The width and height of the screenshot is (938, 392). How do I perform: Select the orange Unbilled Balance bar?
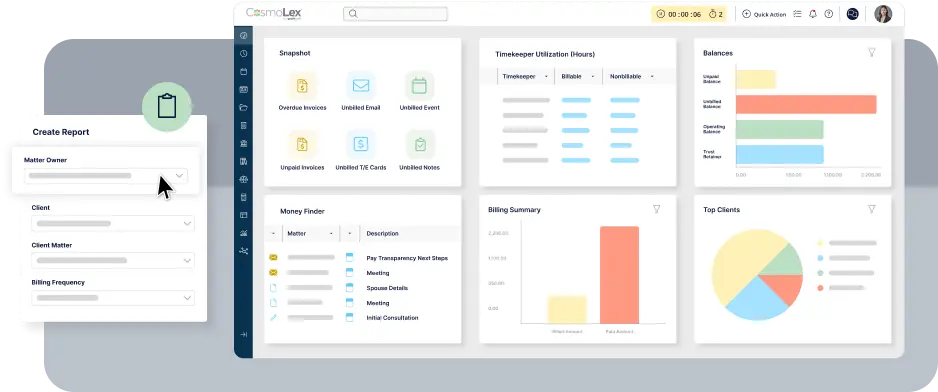[806, 104]
